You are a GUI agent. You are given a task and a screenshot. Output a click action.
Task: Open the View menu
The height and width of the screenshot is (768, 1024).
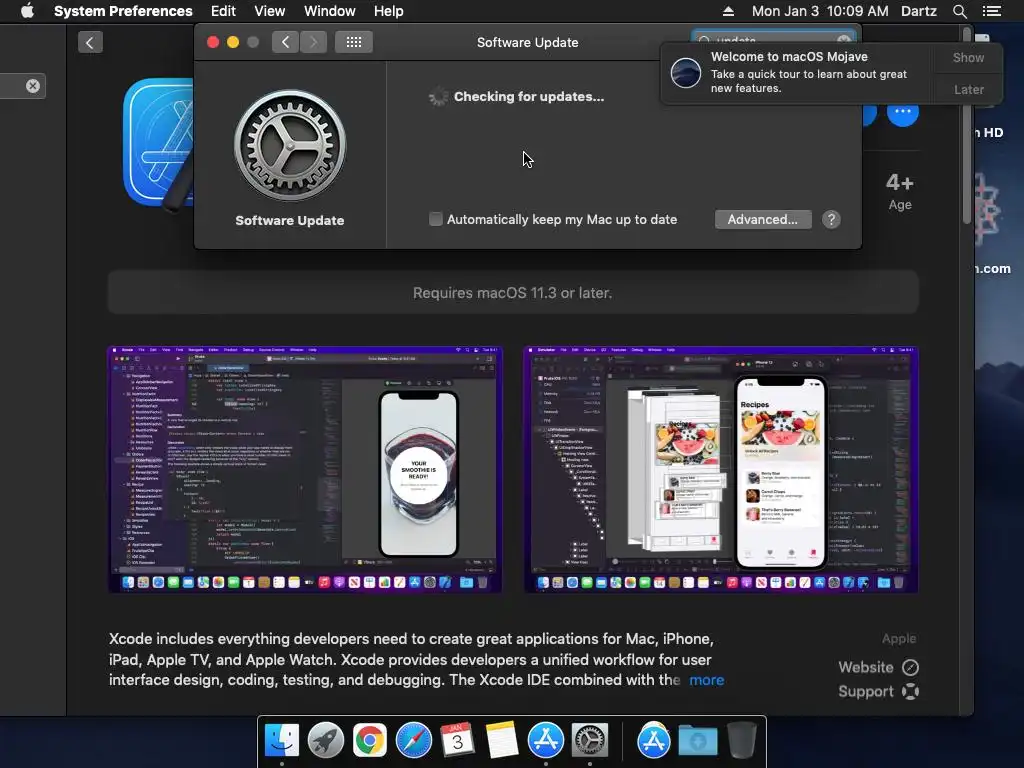coord(269,11)
